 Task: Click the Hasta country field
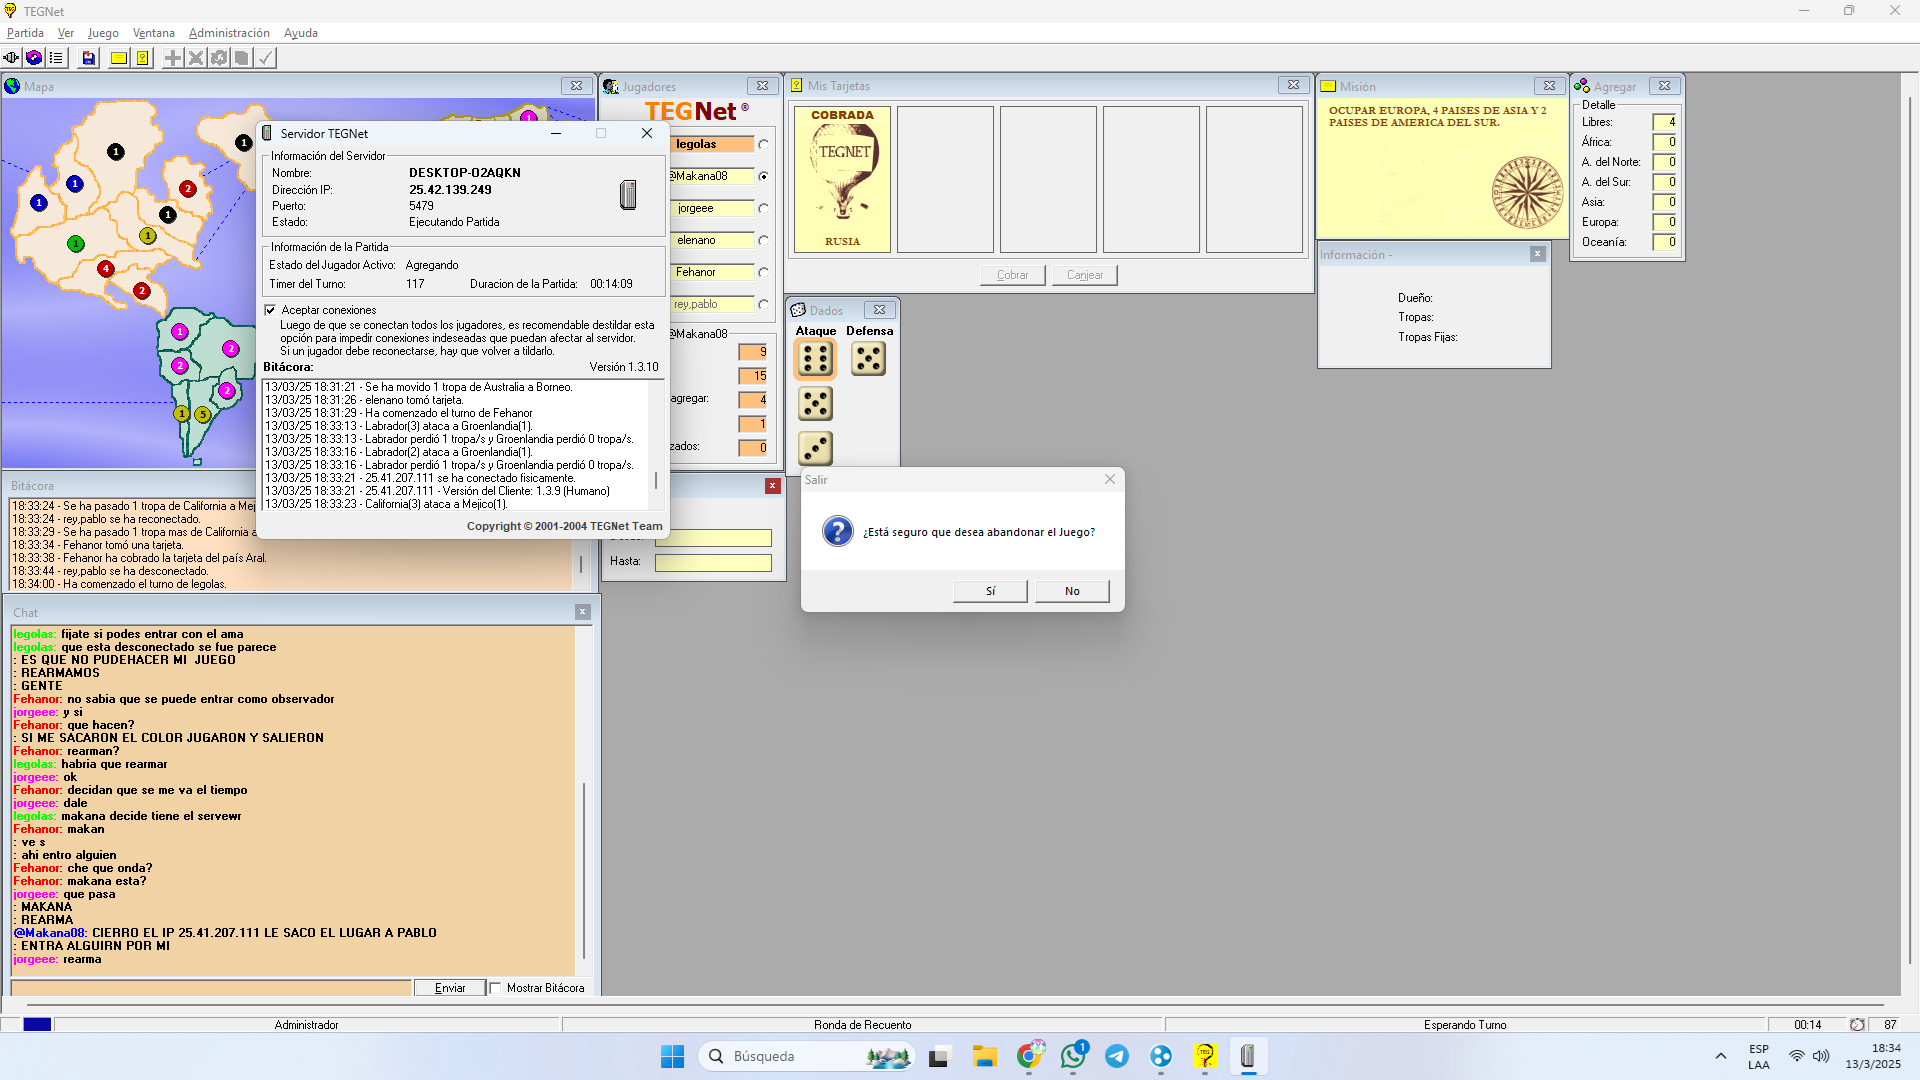tap(713, 563)
